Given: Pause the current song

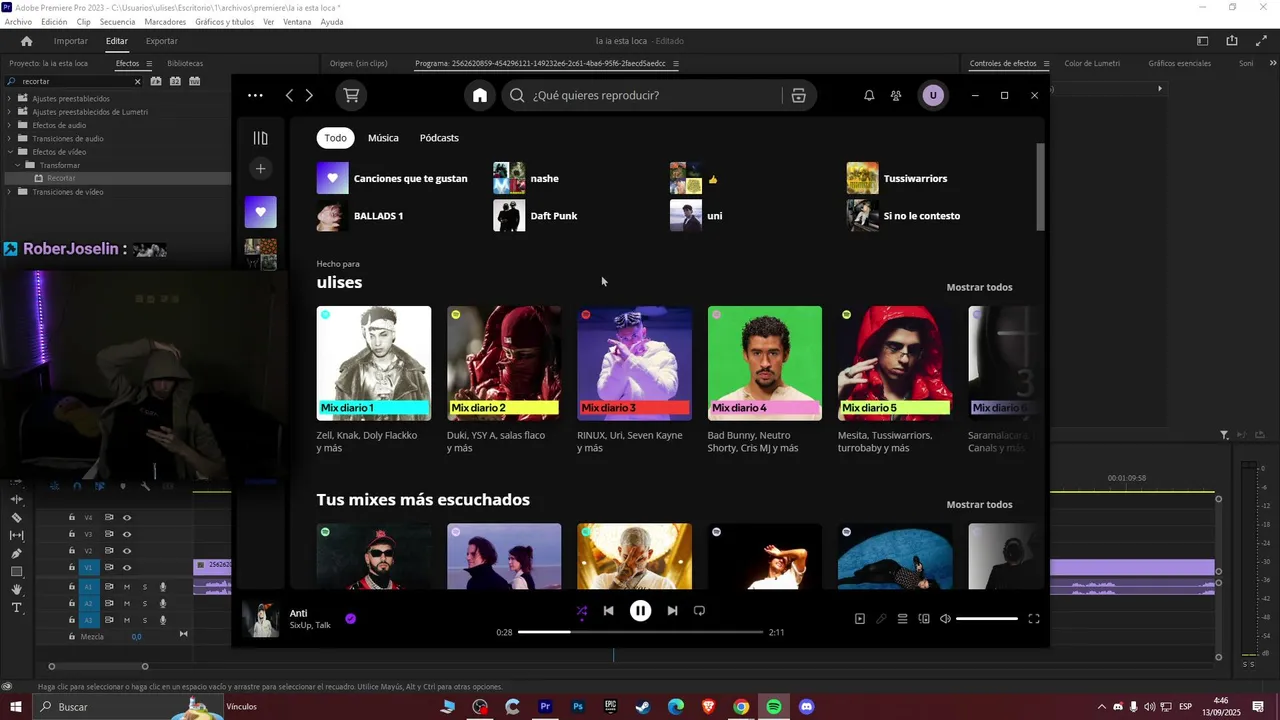Looking at the screenshot, I should pyautogui.click(x=640, y=610).
